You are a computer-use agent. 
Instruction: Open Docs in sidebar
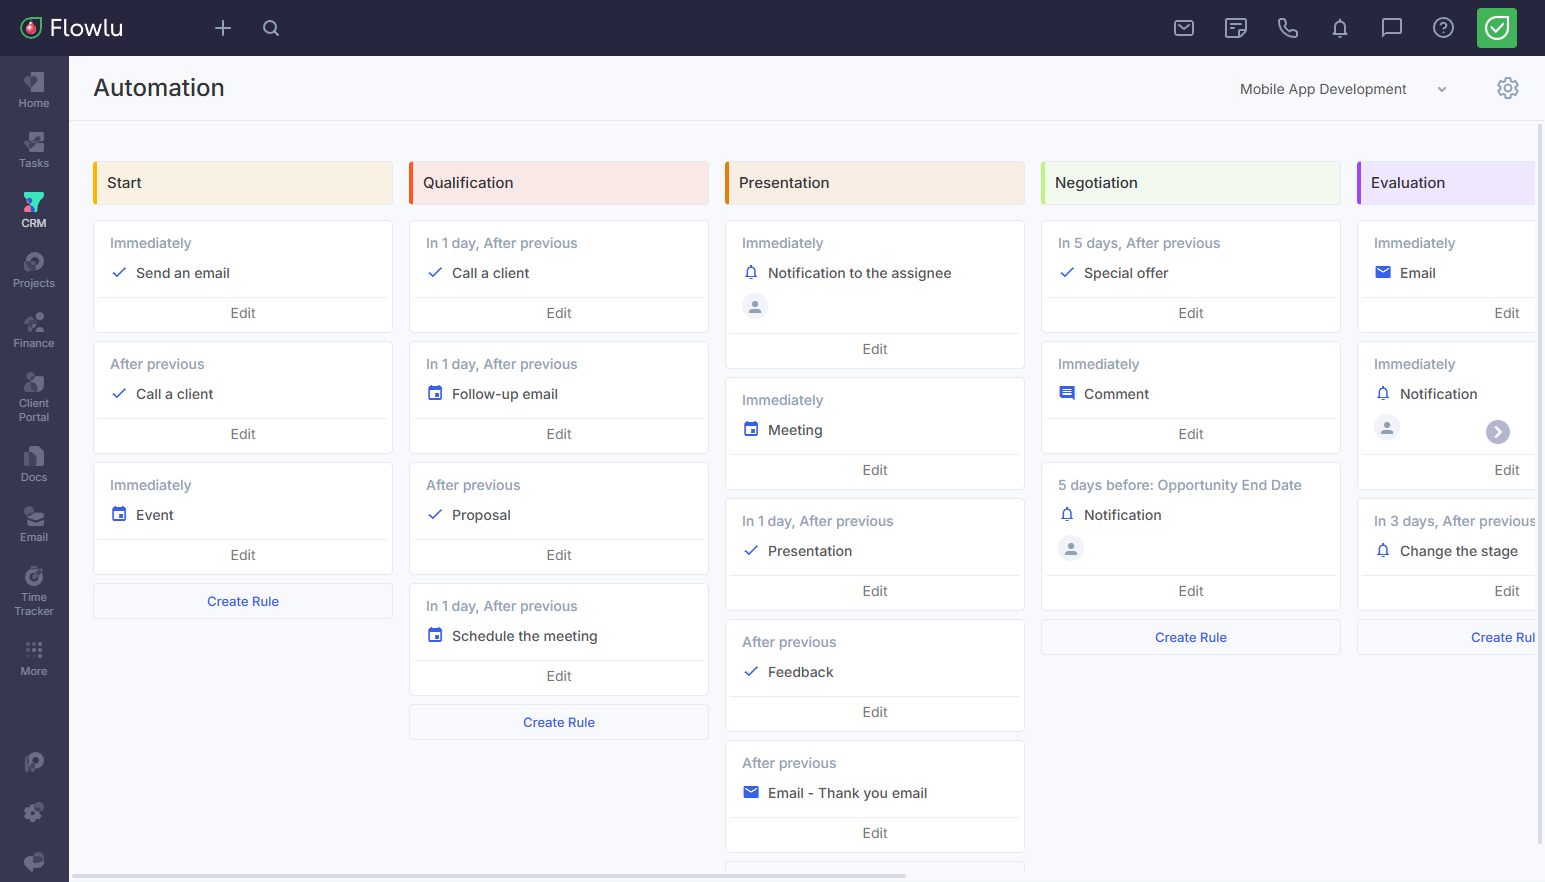point(34,464)
